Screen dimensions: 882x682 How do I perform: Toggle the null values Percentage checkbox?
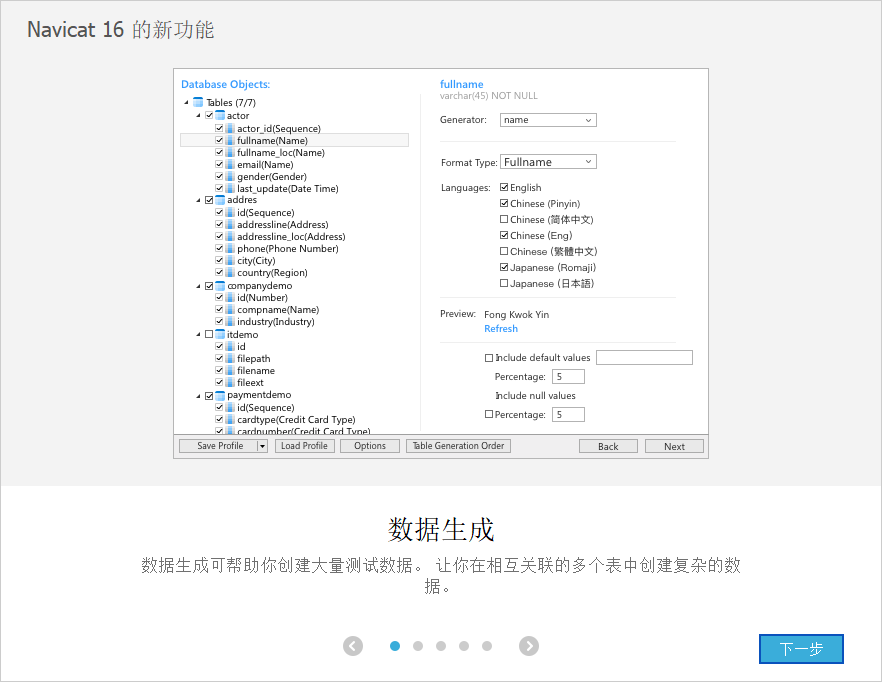[489, 414]
